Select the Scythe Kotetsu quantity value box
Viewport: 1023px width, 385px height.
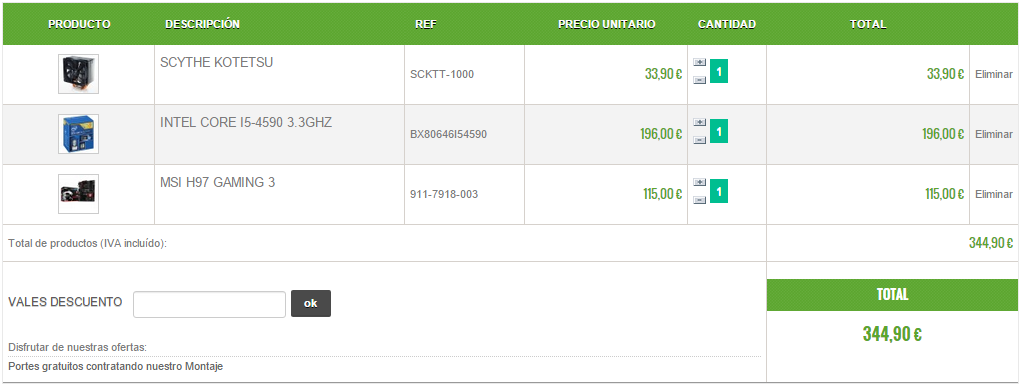(x=719, y=71)
